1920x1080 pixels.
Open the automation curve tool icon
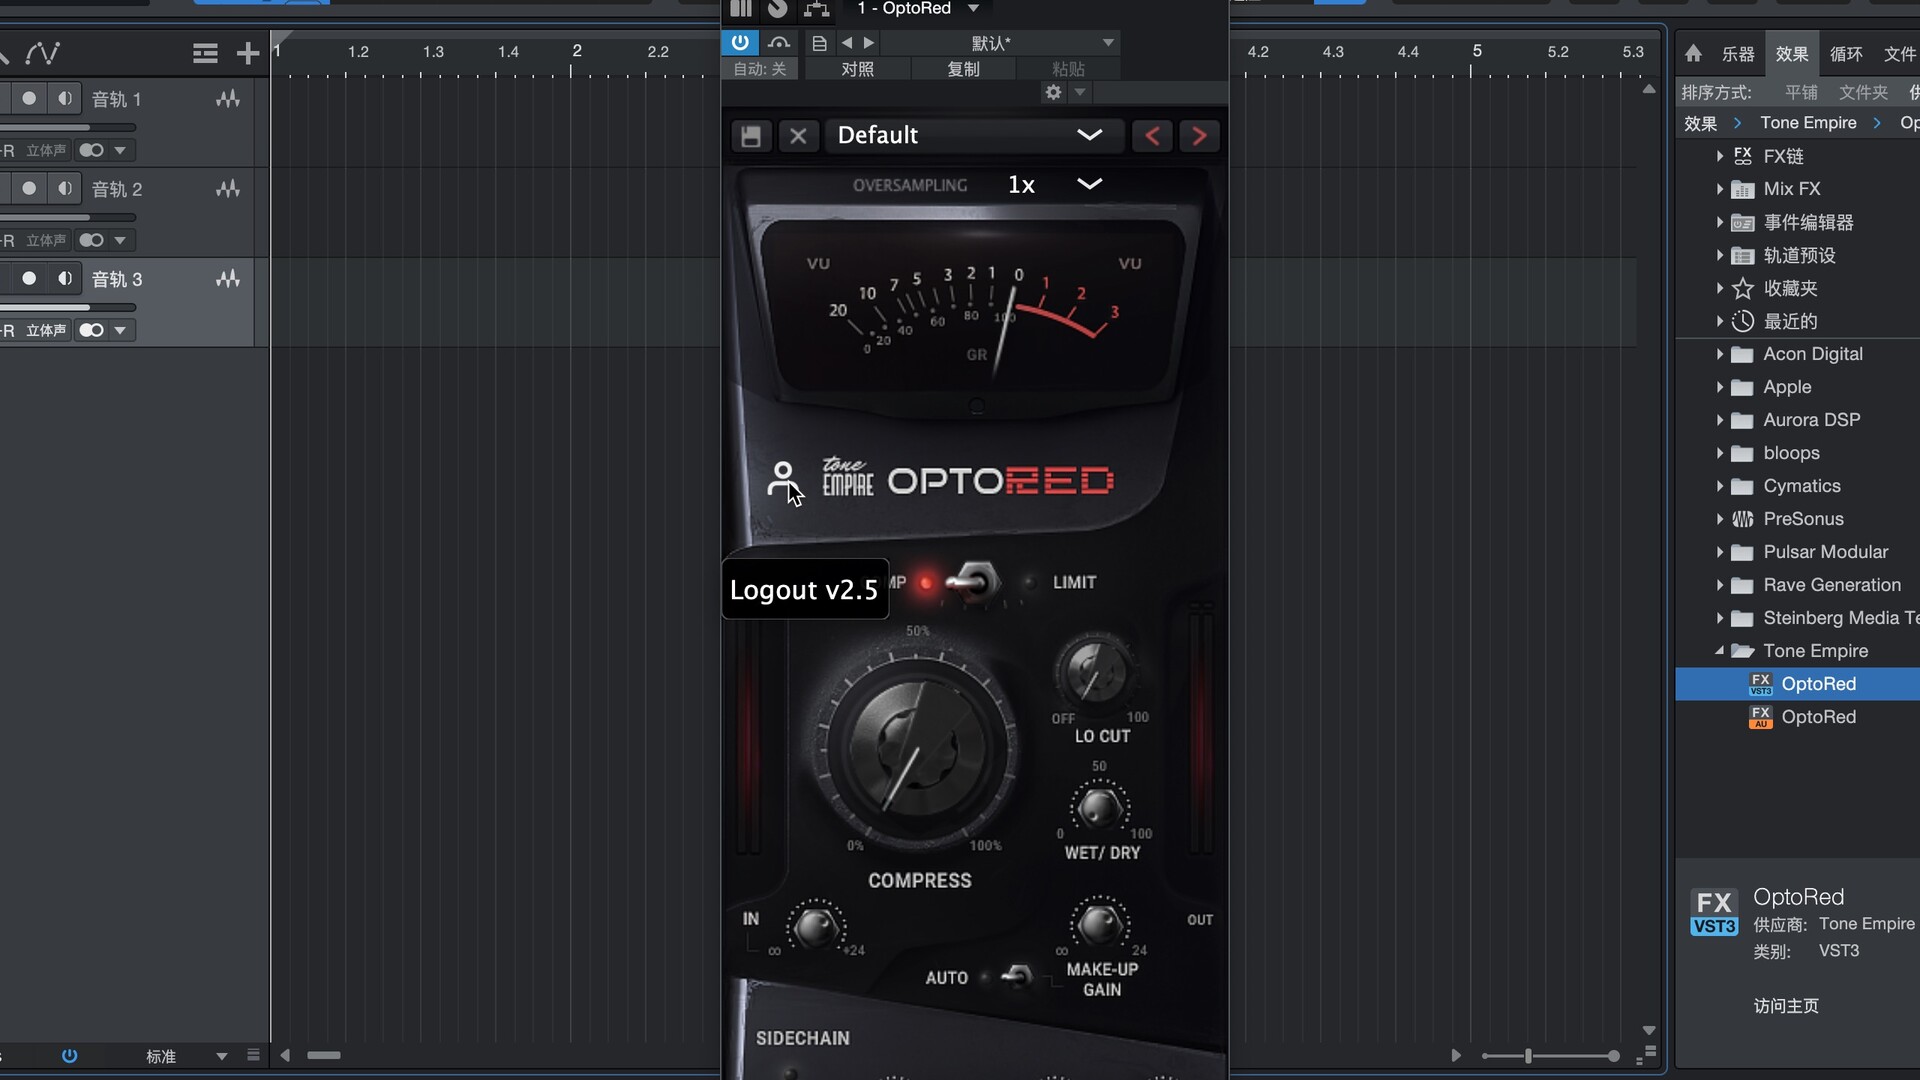(x=43, y=53)
